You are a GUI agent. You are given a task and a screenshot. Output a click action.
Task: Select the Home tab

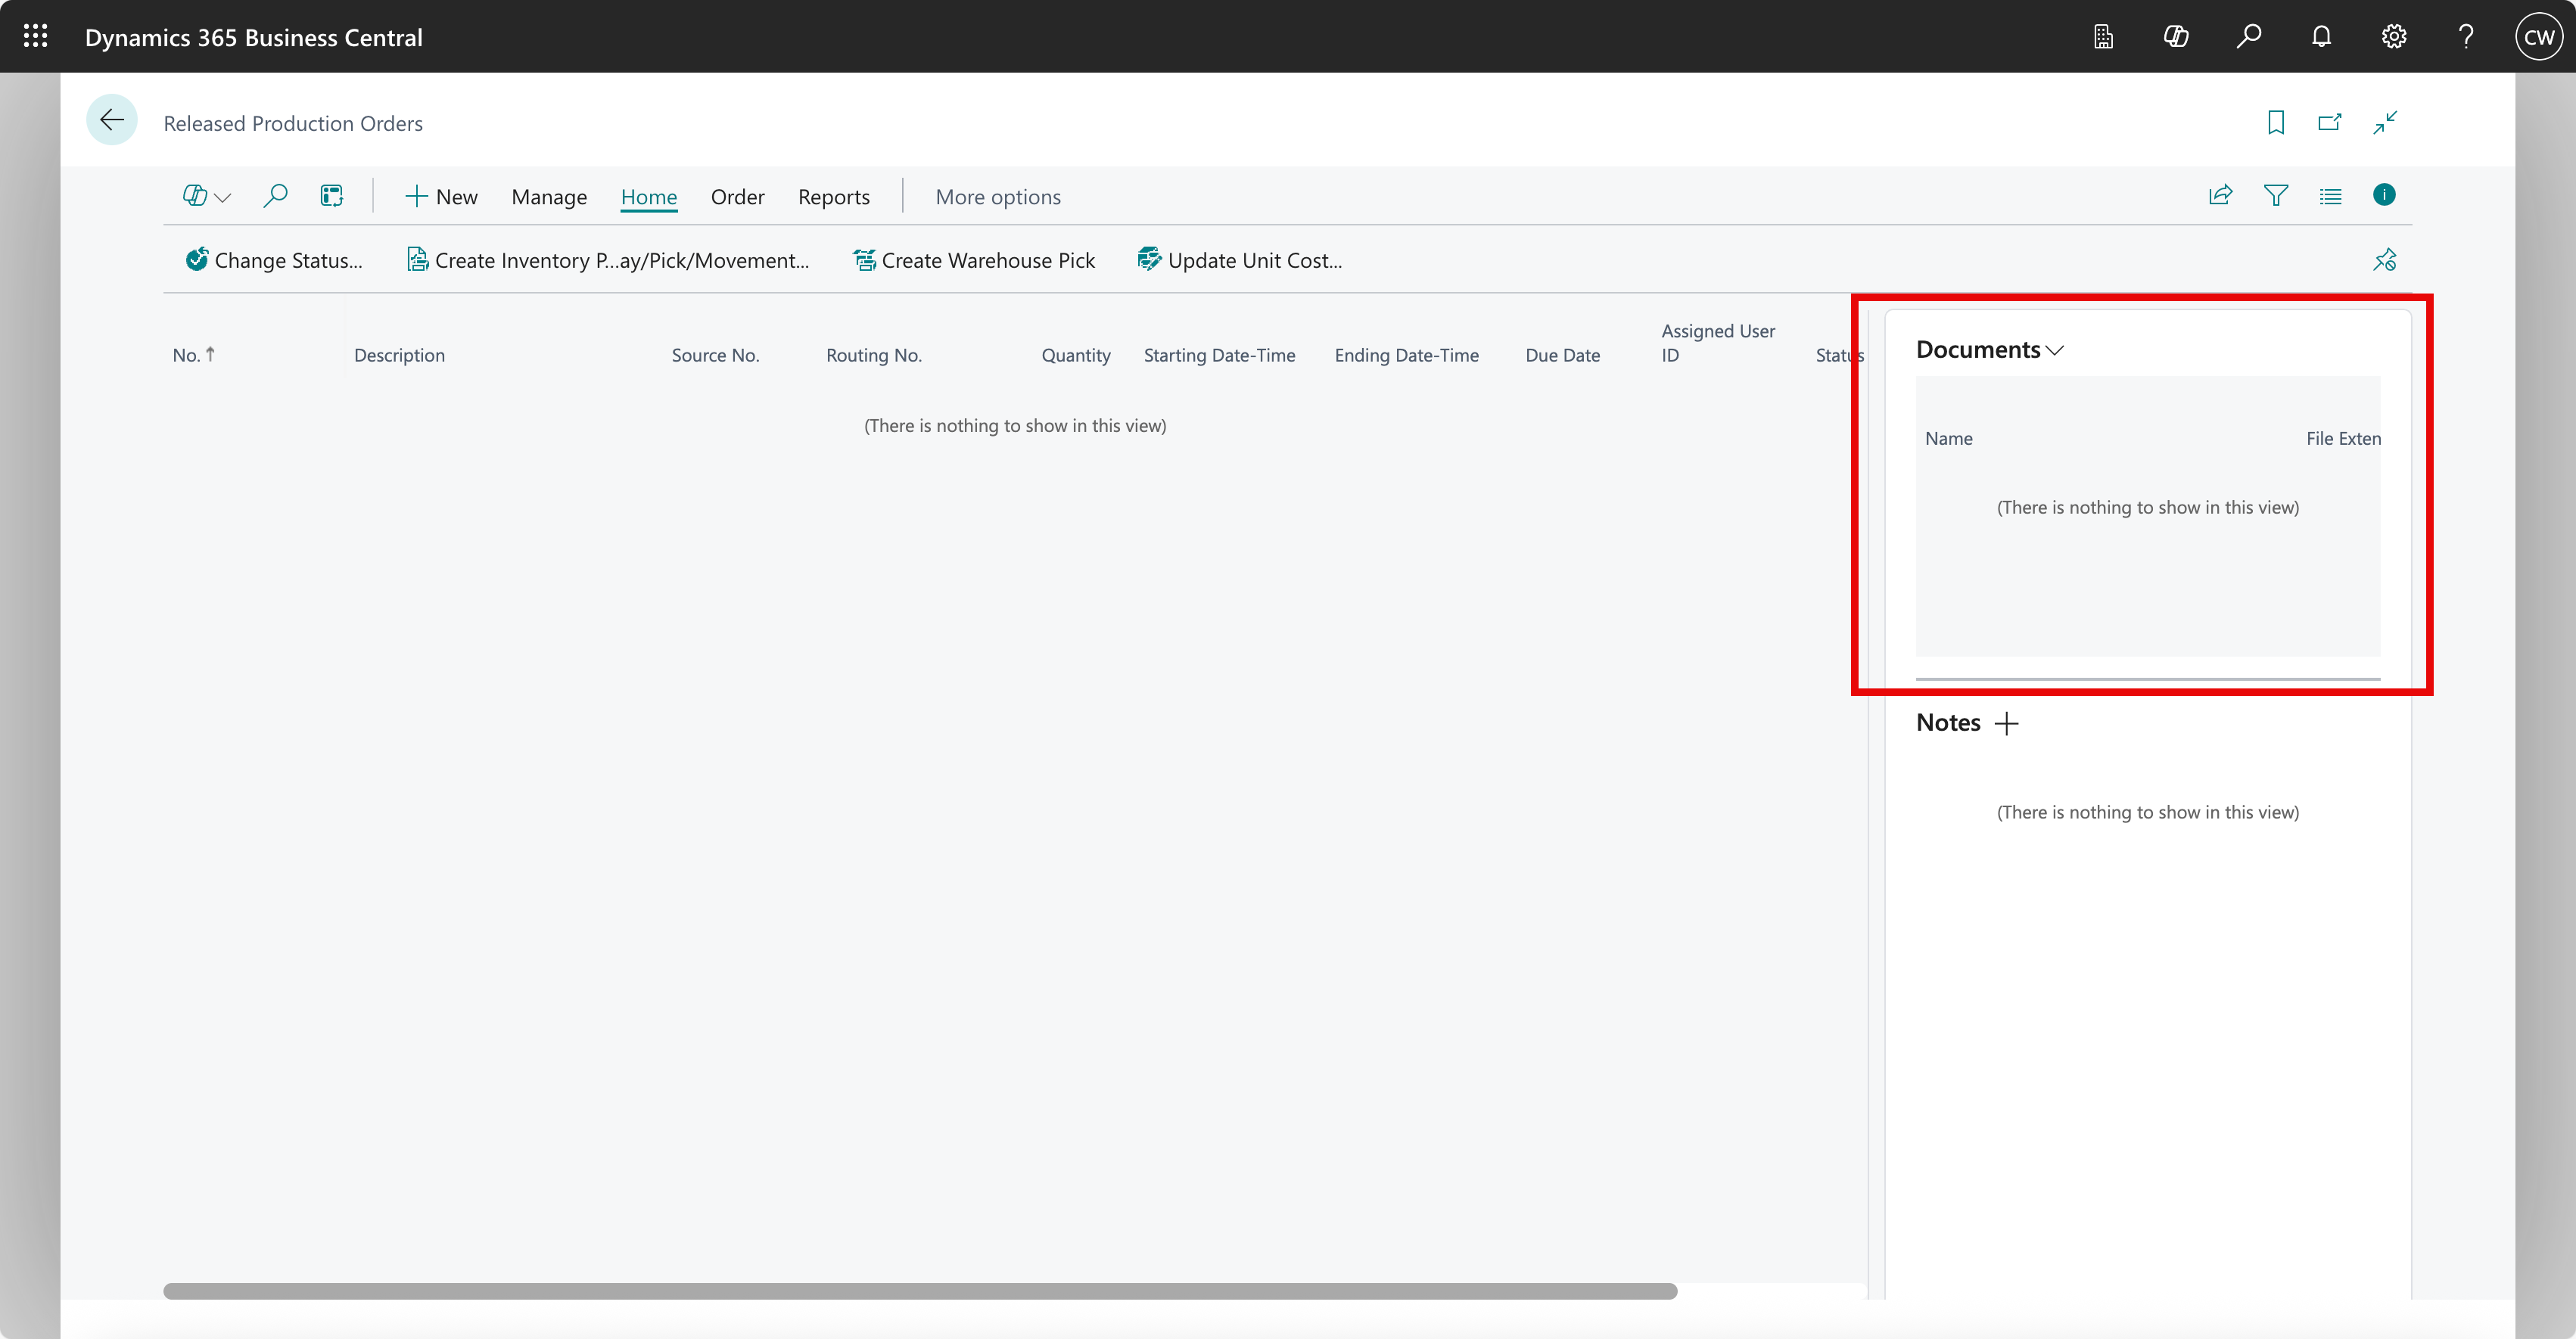[x=649, y=196]
